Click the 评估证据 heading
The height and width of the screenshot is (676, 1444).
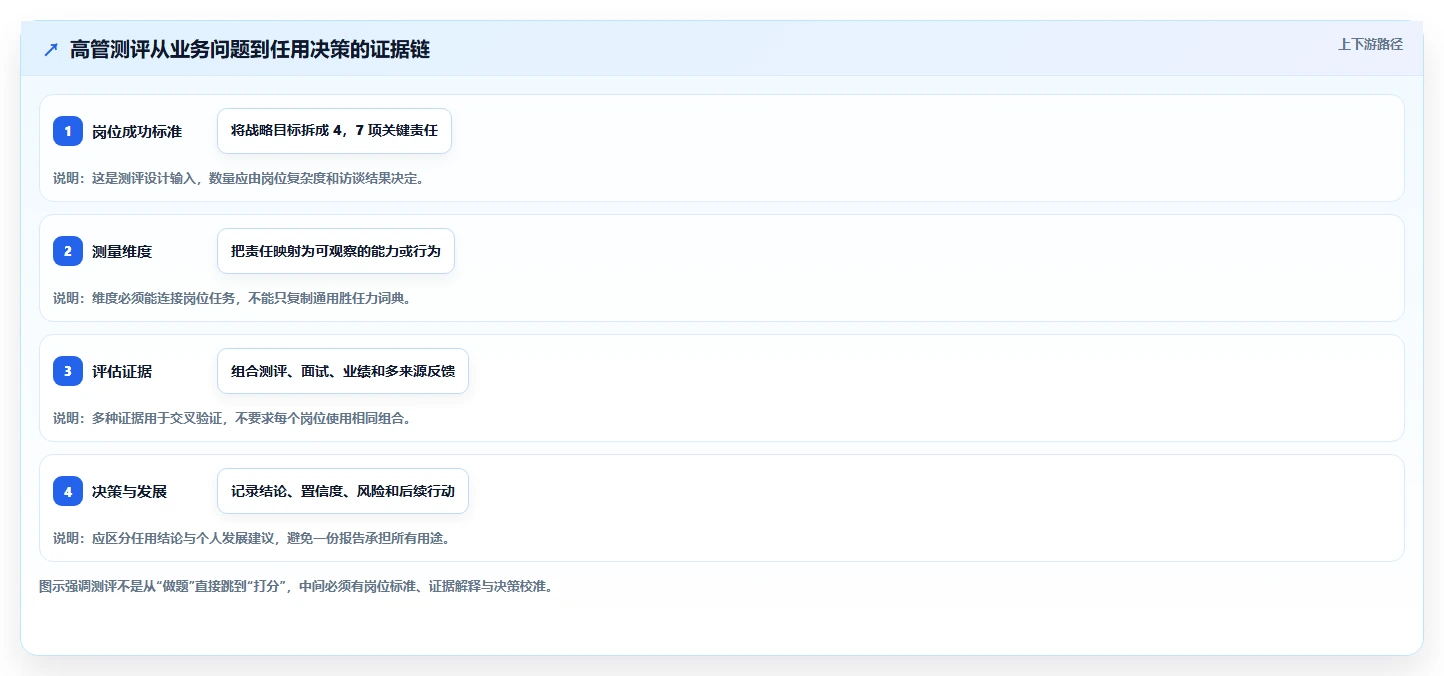pyautogui.click(x=122, y=371)
